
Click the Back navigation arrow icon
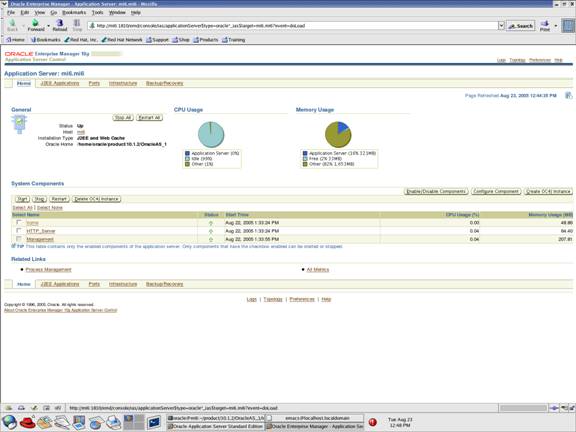click(x=12, y=23)
